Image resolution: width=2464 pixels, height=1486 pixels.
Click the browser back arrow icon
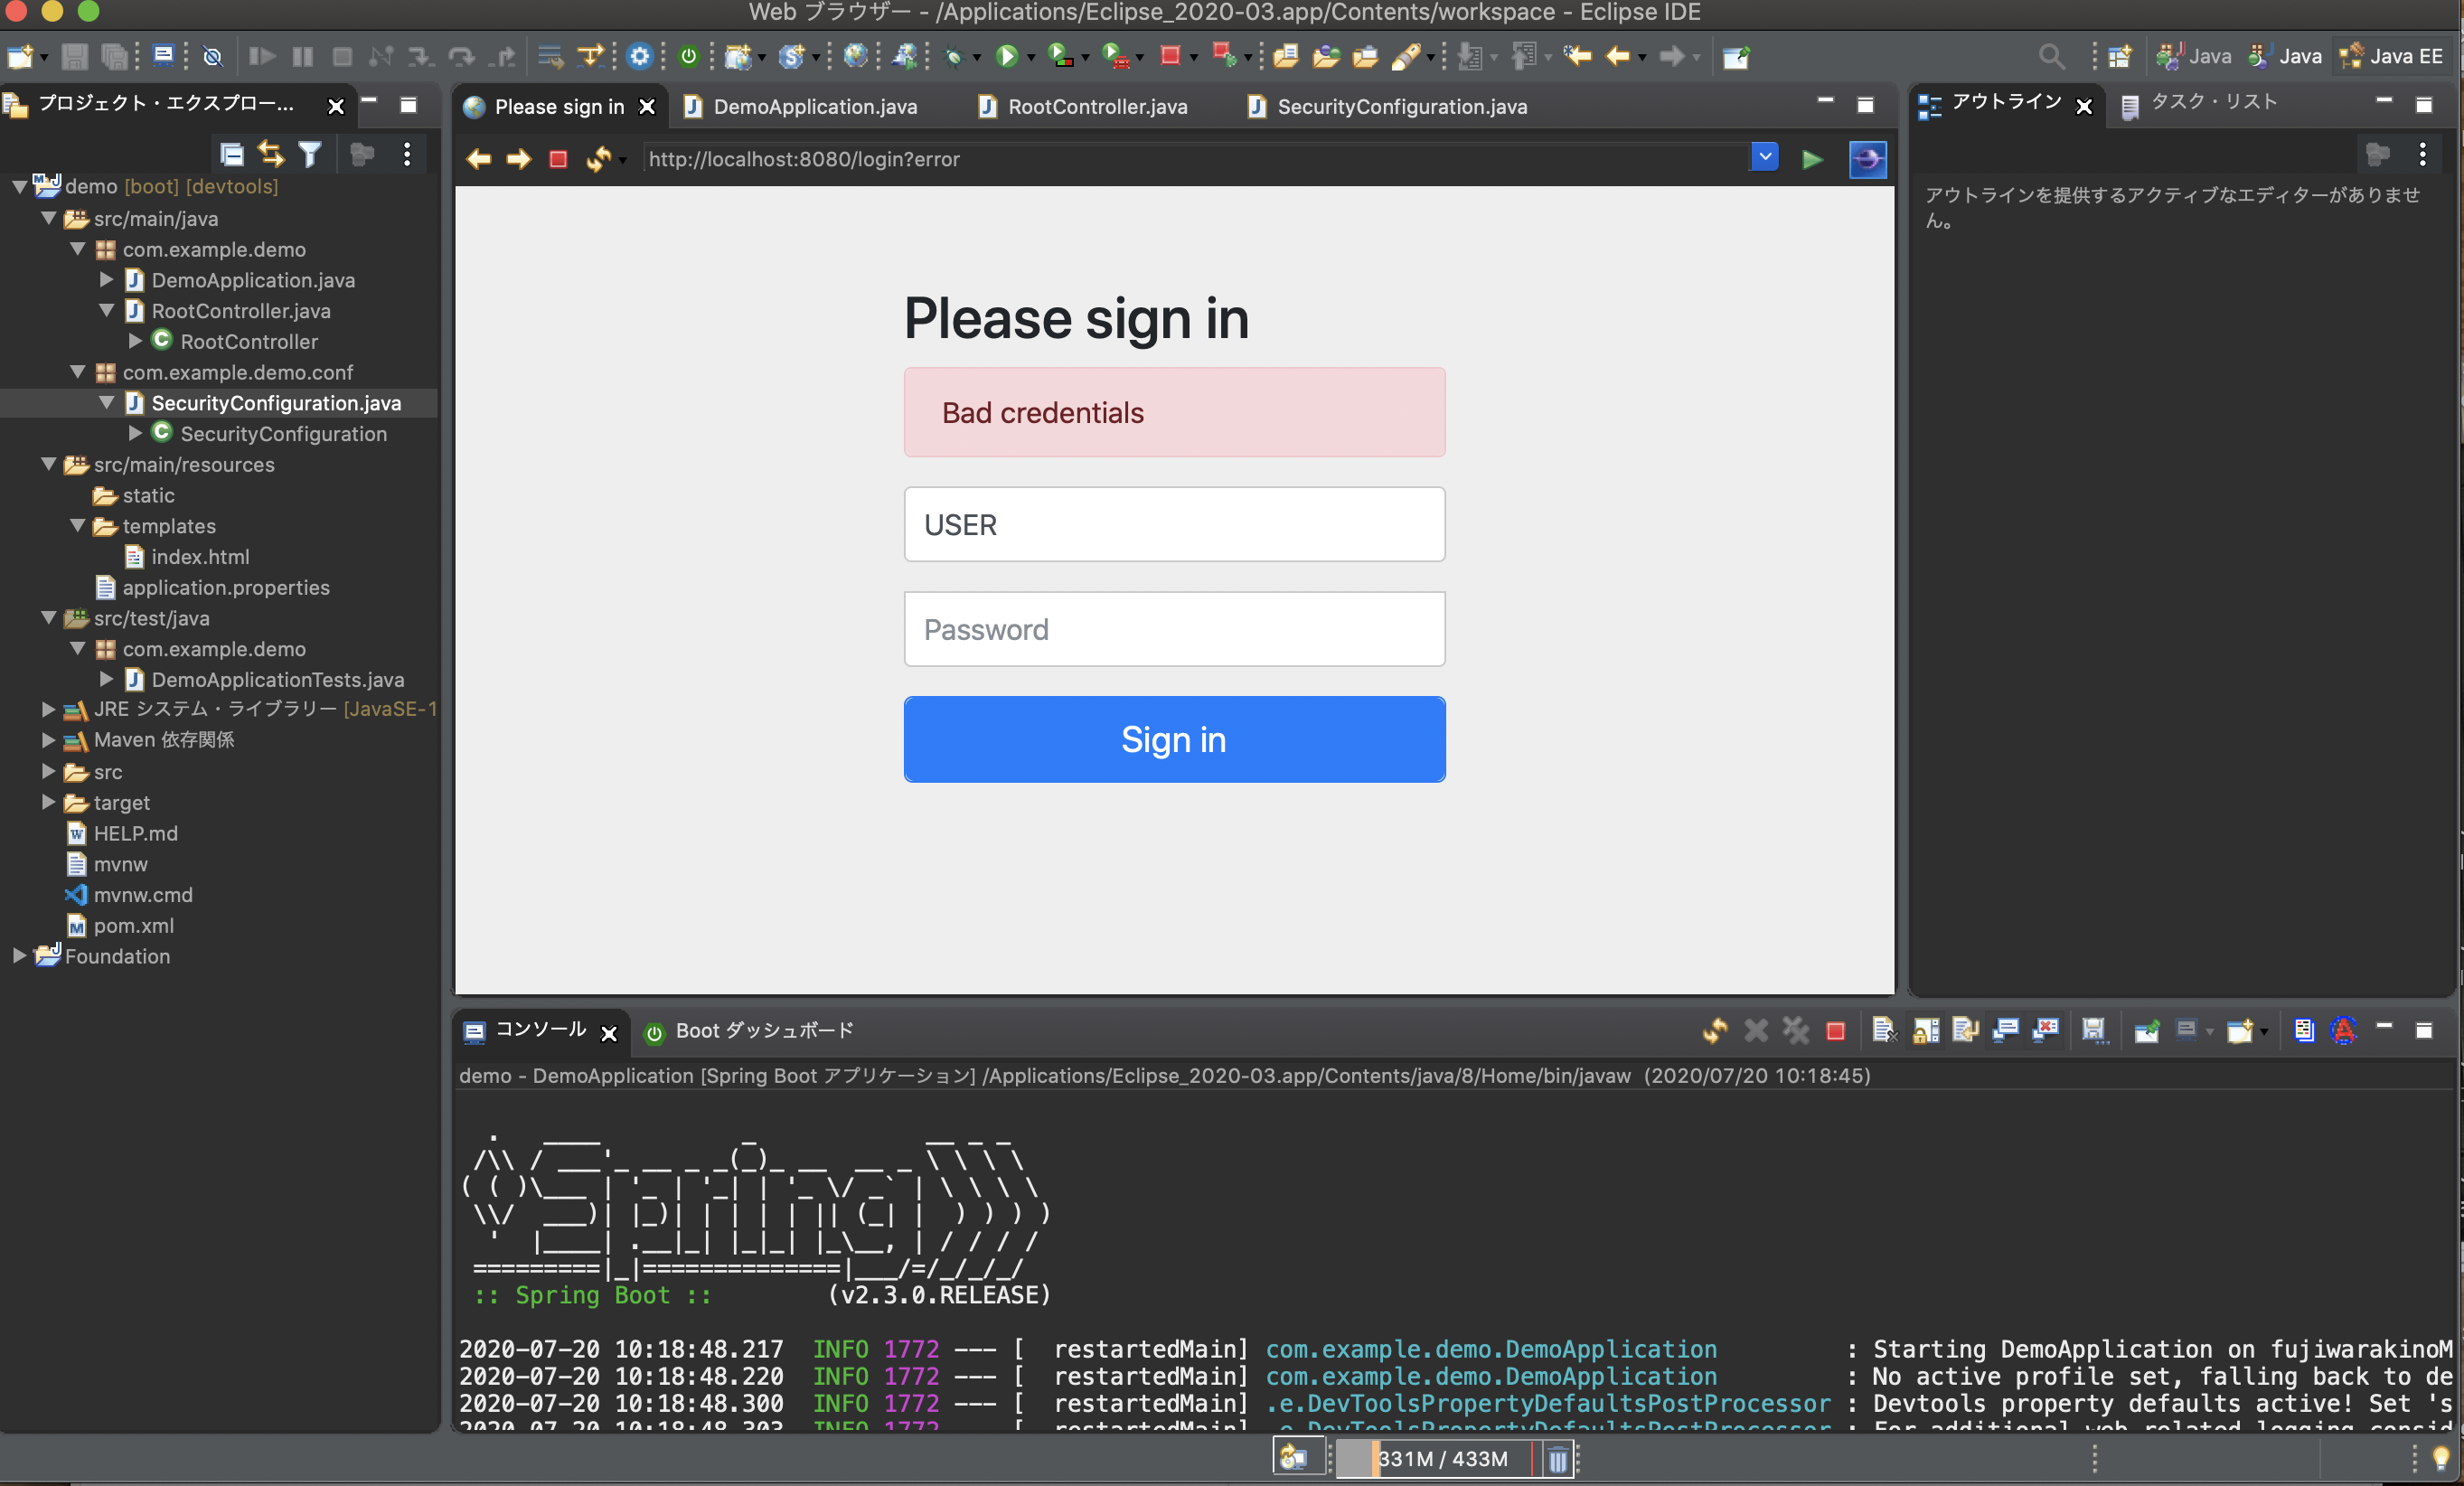[479, 159]
